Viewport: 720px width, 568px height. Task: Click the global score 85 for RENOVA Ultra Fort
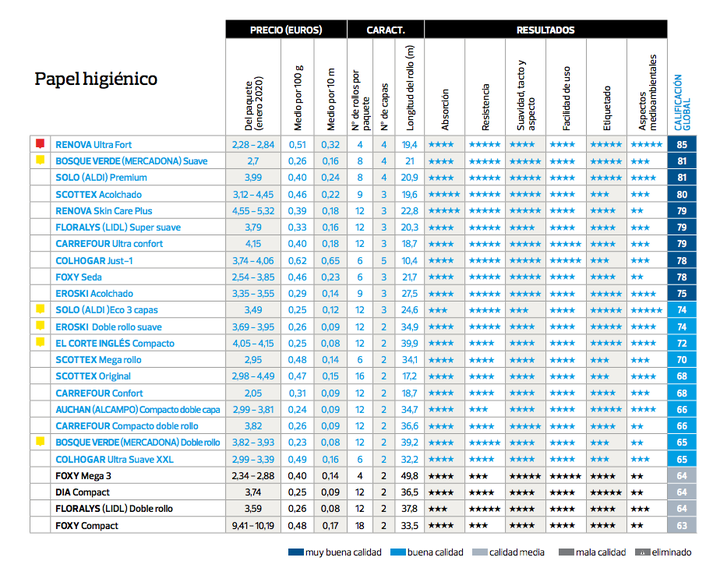coord(682,144)
